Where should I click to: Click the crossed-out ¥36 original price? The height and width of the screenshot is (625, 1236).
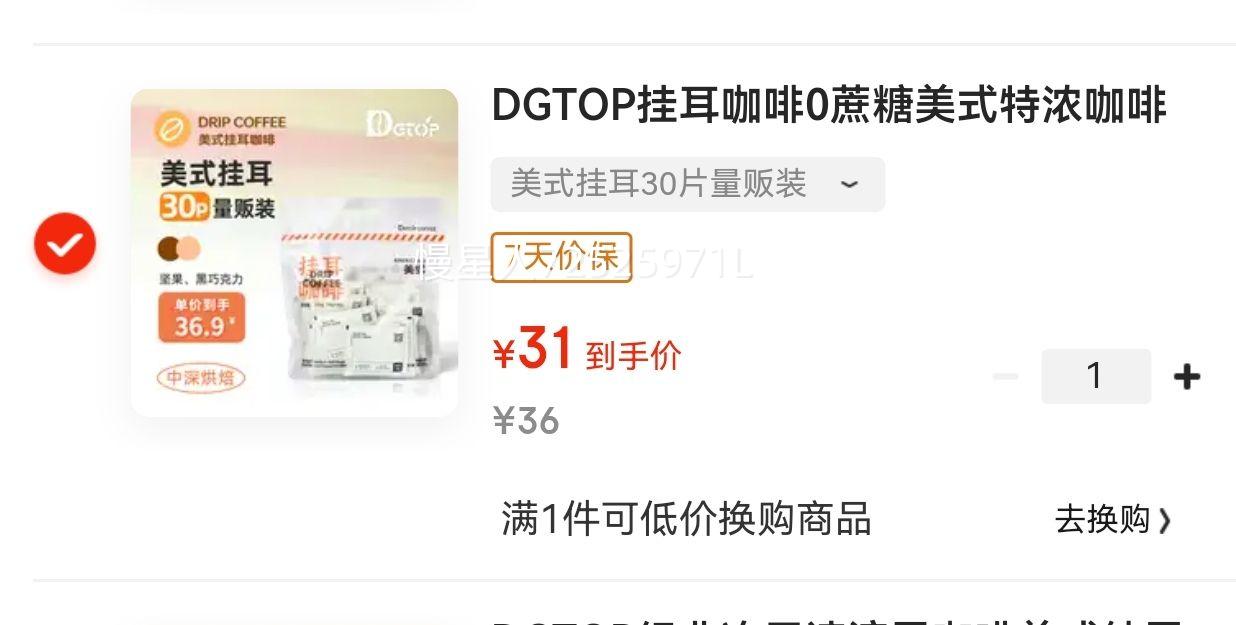526,421
